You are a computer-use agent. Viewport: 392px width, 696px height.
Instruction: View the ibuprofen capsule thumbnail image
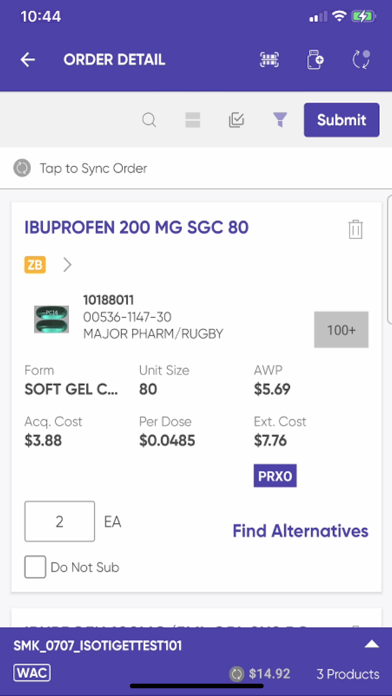tap(51, 319)
